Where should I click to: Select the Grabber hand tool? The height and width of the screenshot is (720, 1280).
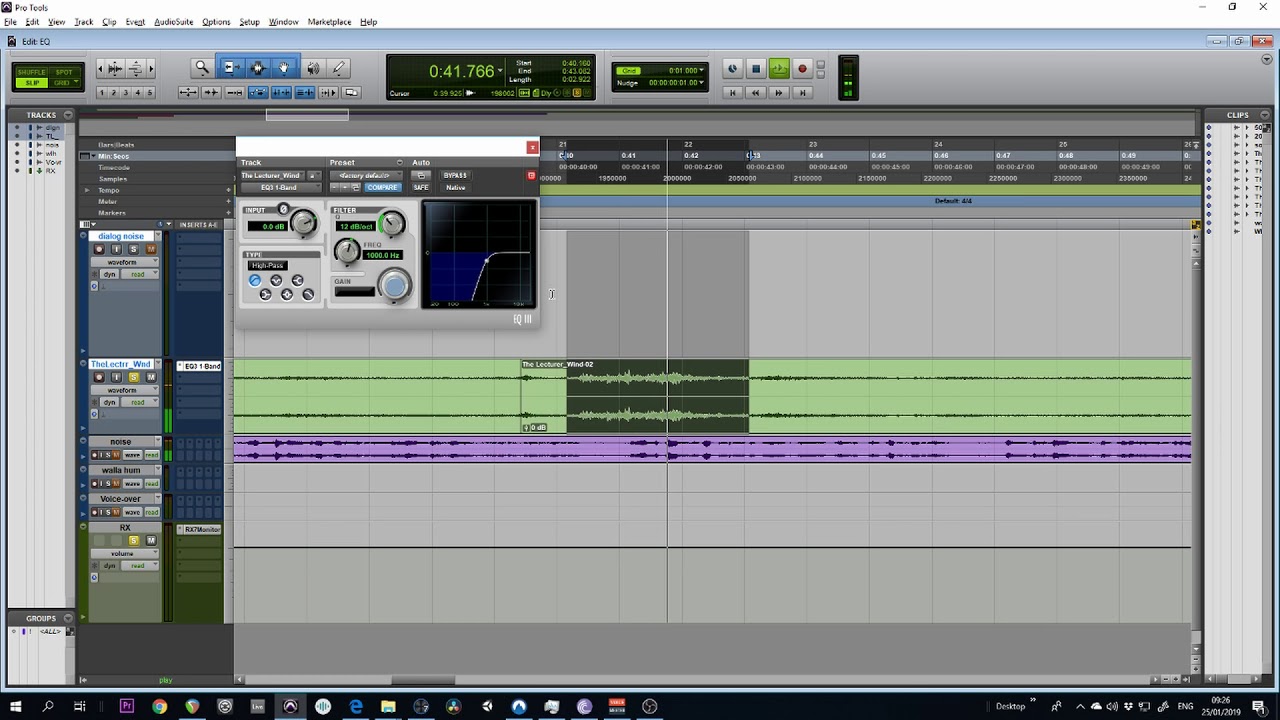[x=285, y=68]
